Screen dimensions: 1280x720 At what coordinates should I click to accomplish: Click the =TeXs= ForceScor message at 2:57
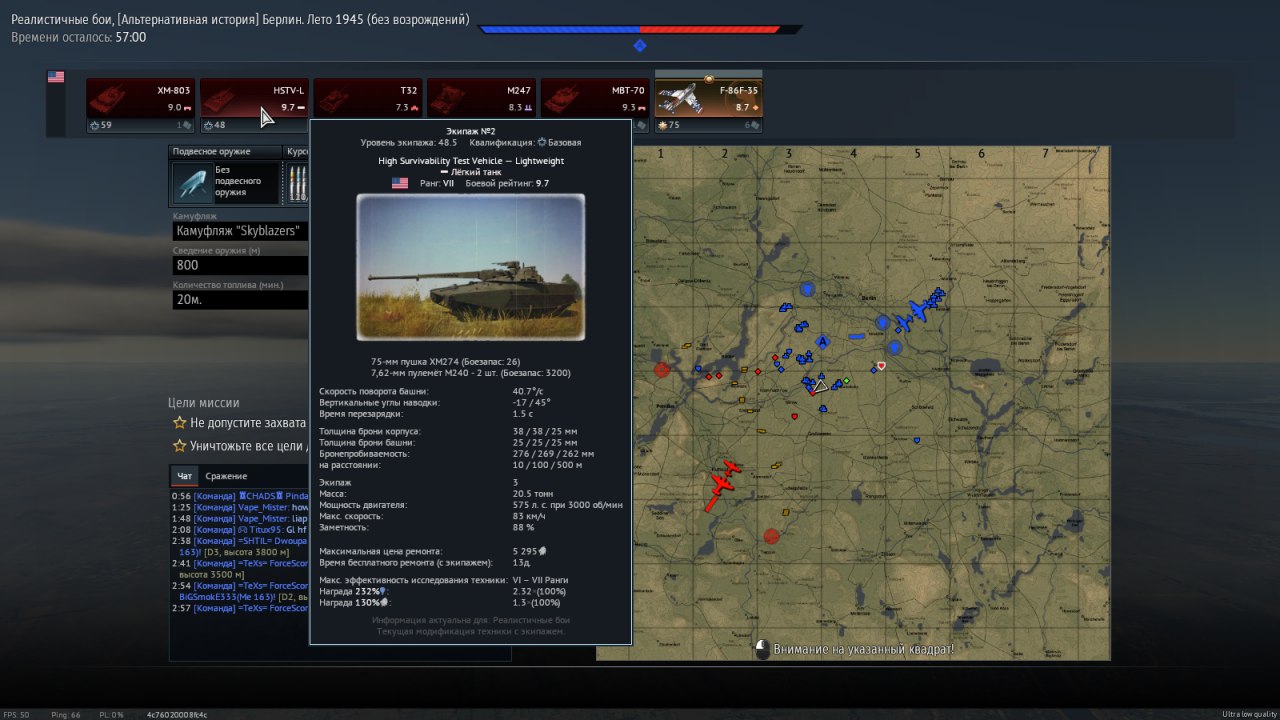[240, 608]
